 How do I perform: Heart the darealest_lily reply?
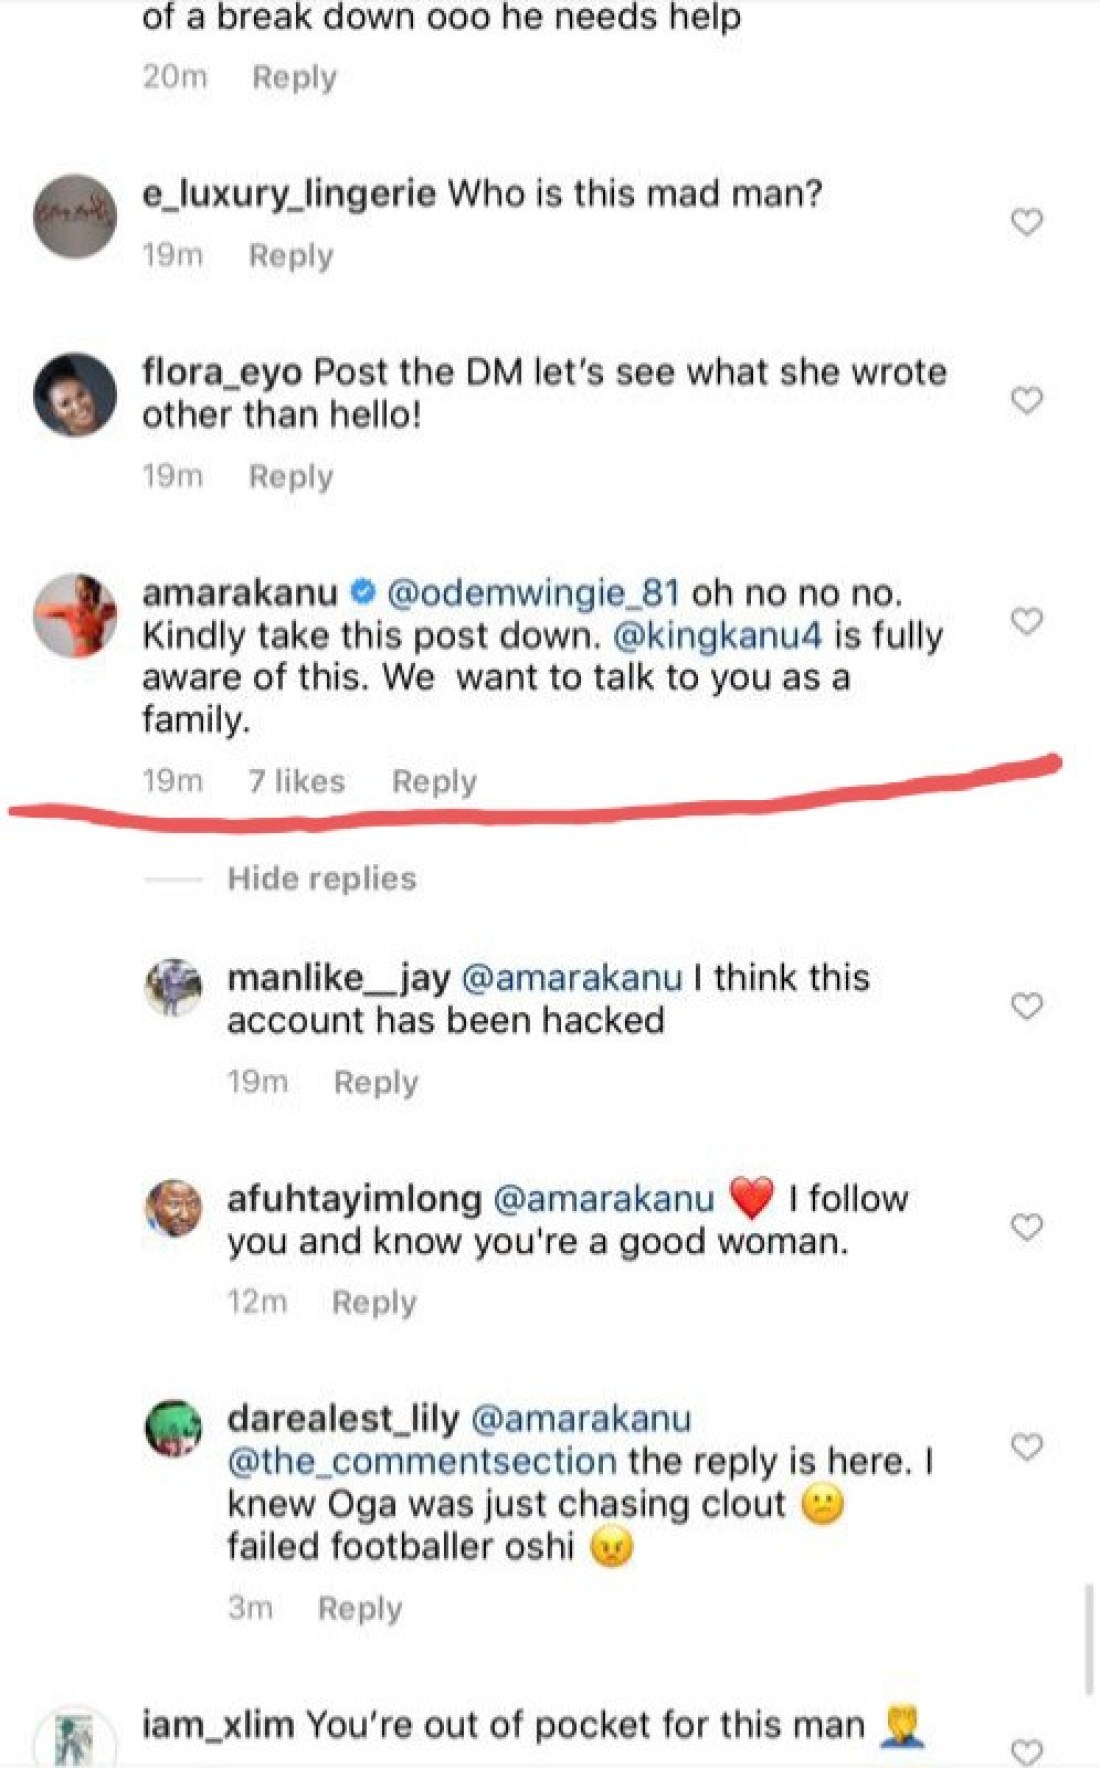click(1027, 1446)
